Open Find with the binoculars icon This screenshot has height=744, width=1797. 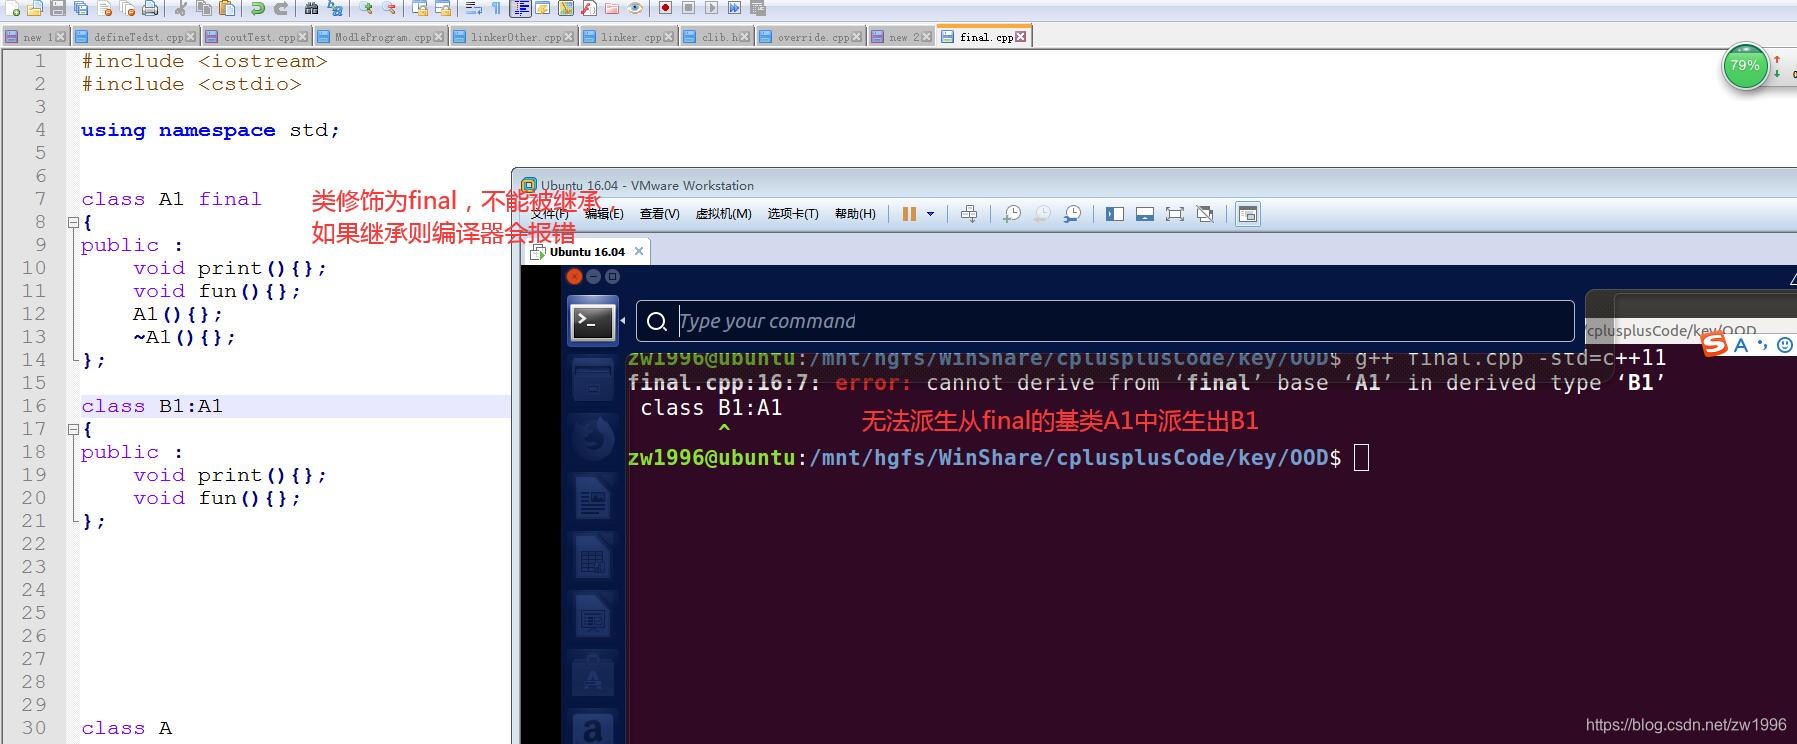(x=311, y=8)
